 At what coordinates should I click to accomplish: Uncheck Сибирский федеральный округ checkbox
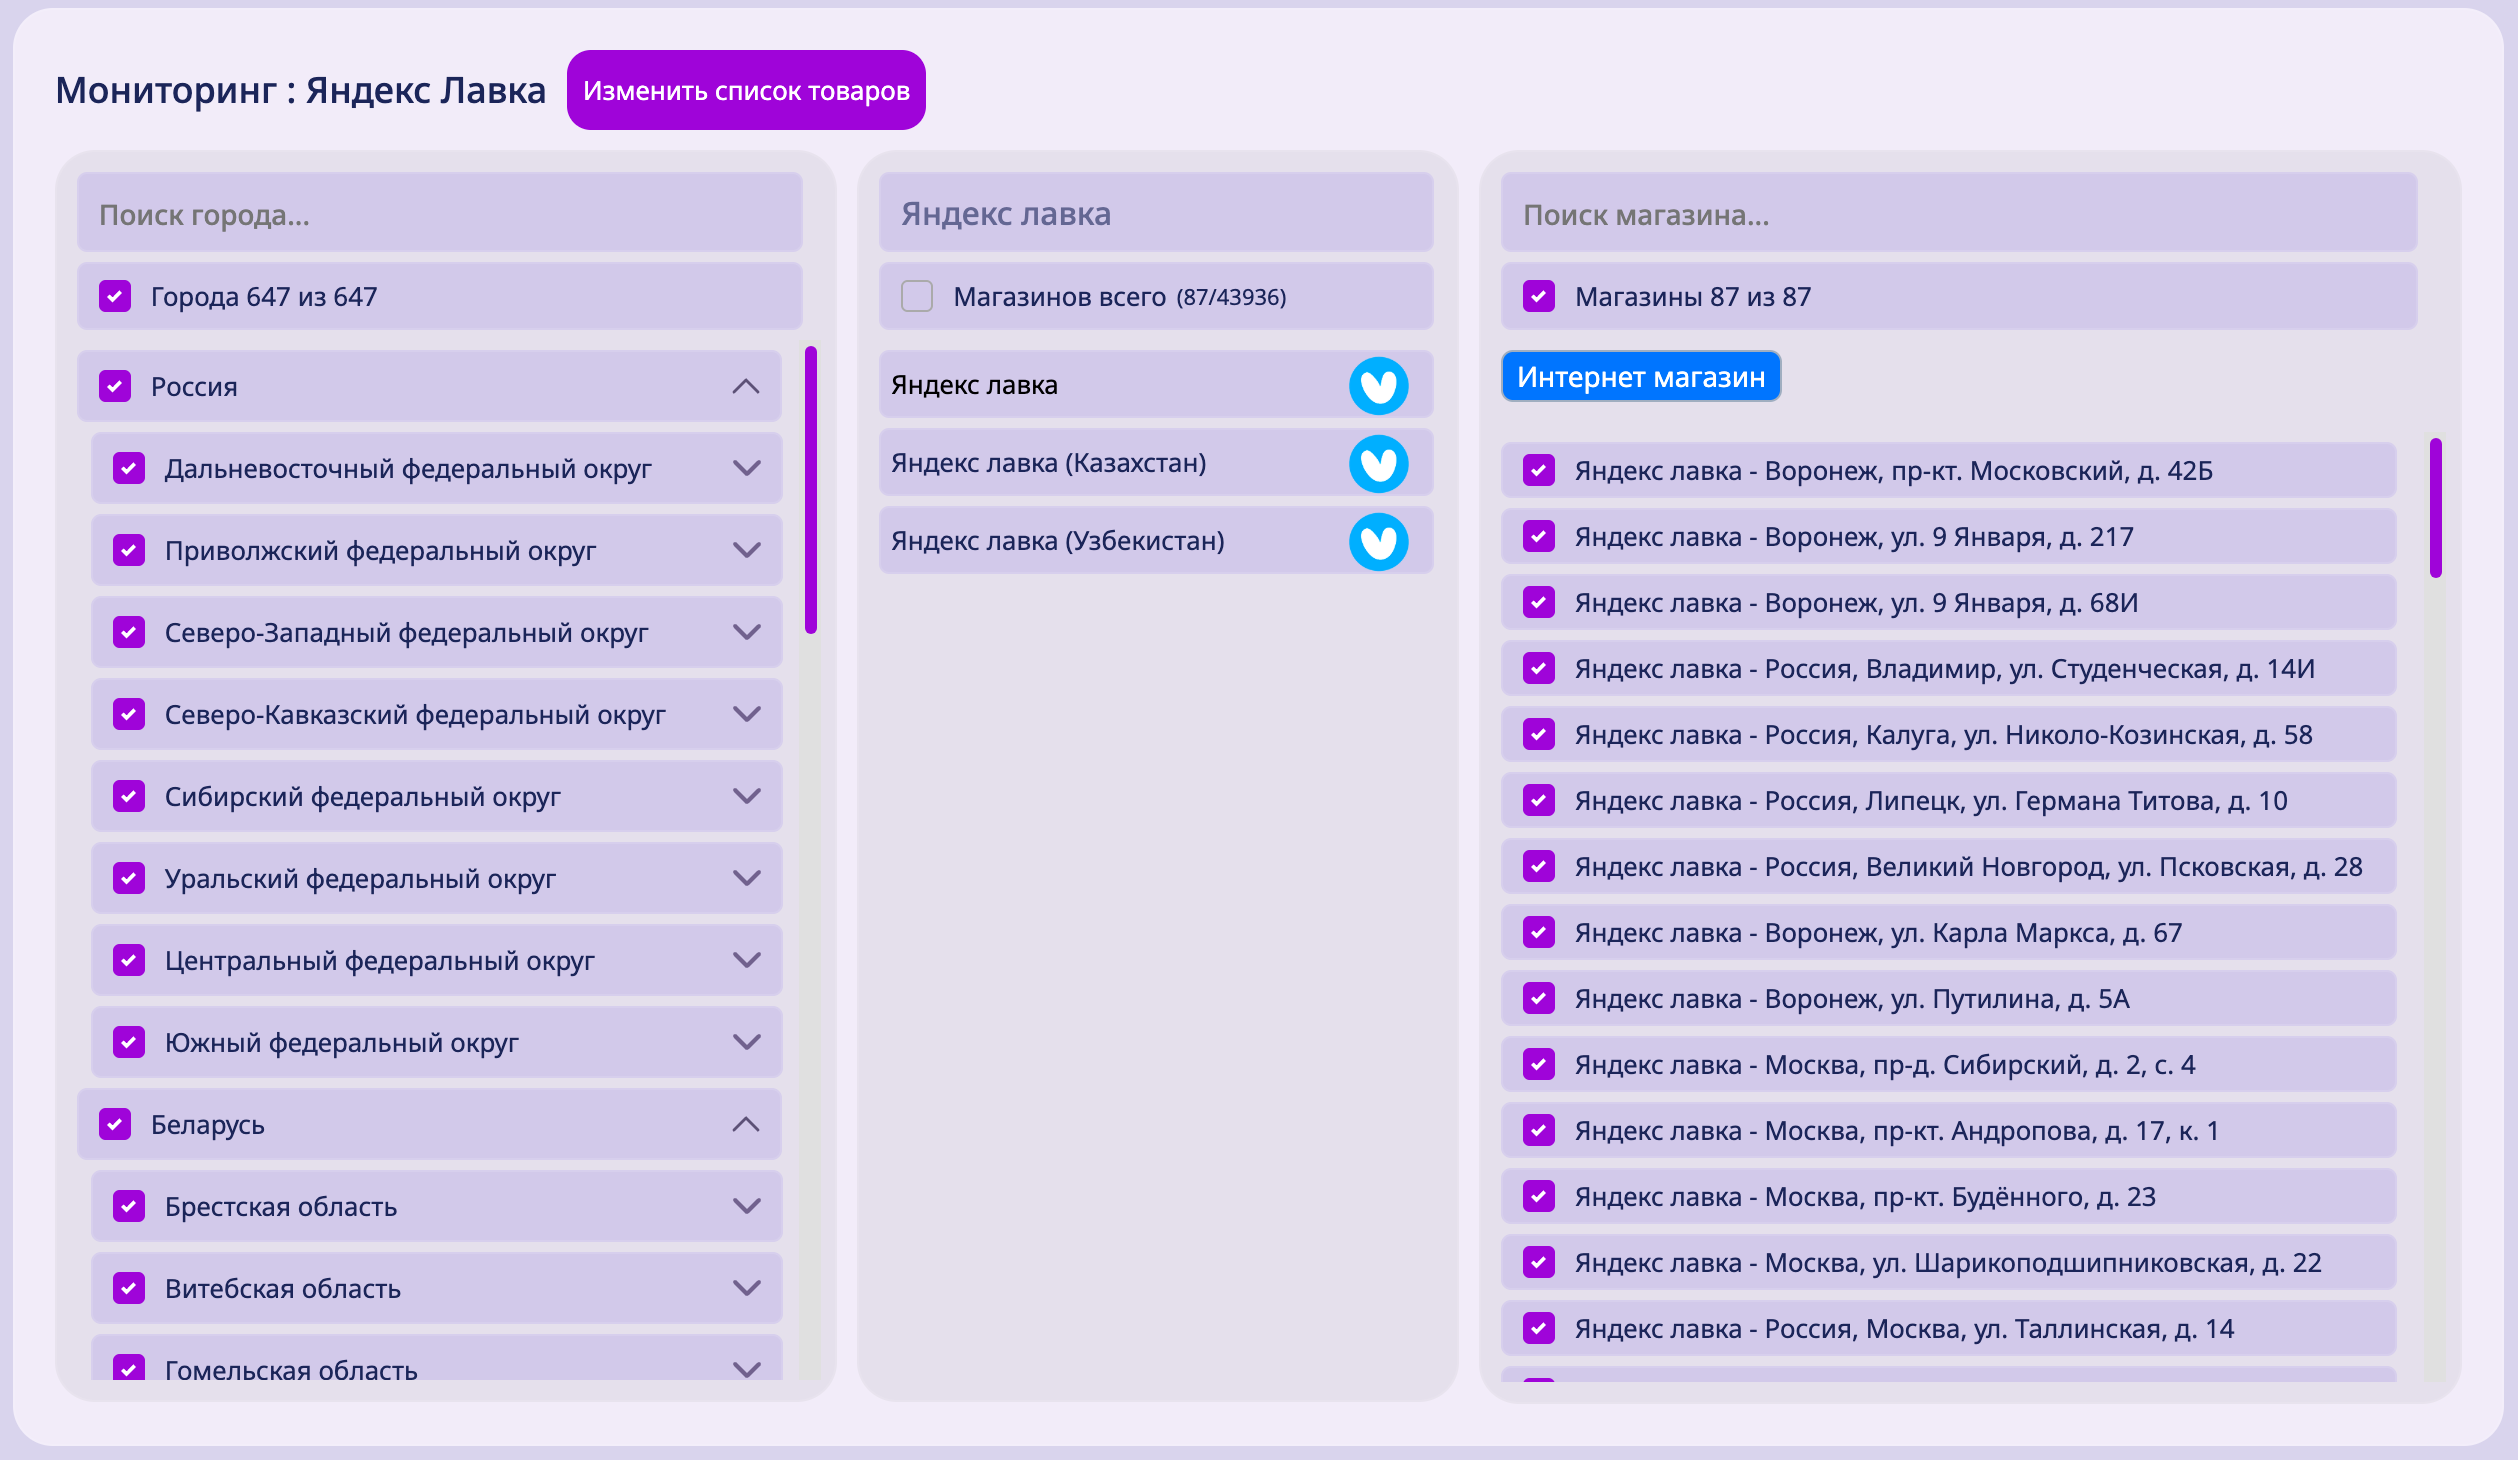point(129,796)
